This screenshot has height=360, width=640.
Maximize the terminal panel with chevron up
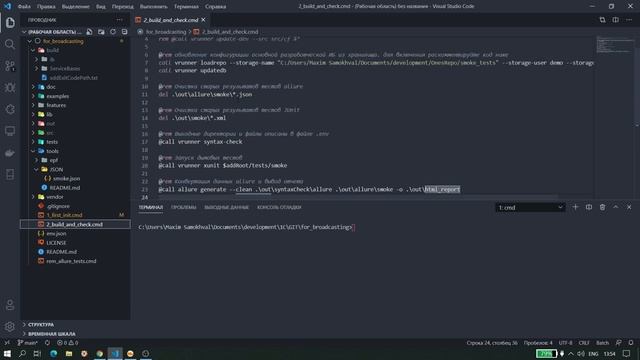pos(616,207)
